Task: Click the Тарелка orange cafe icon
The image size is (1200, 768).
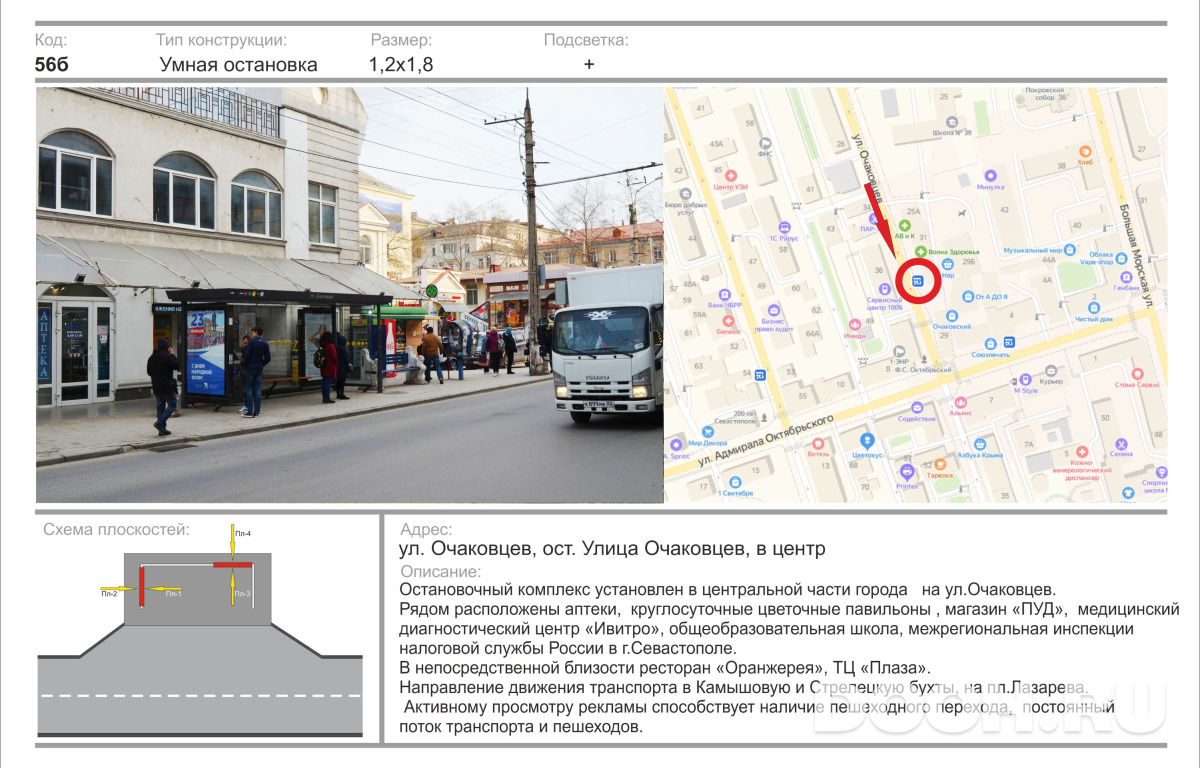Action: click(x=939, y=464)
